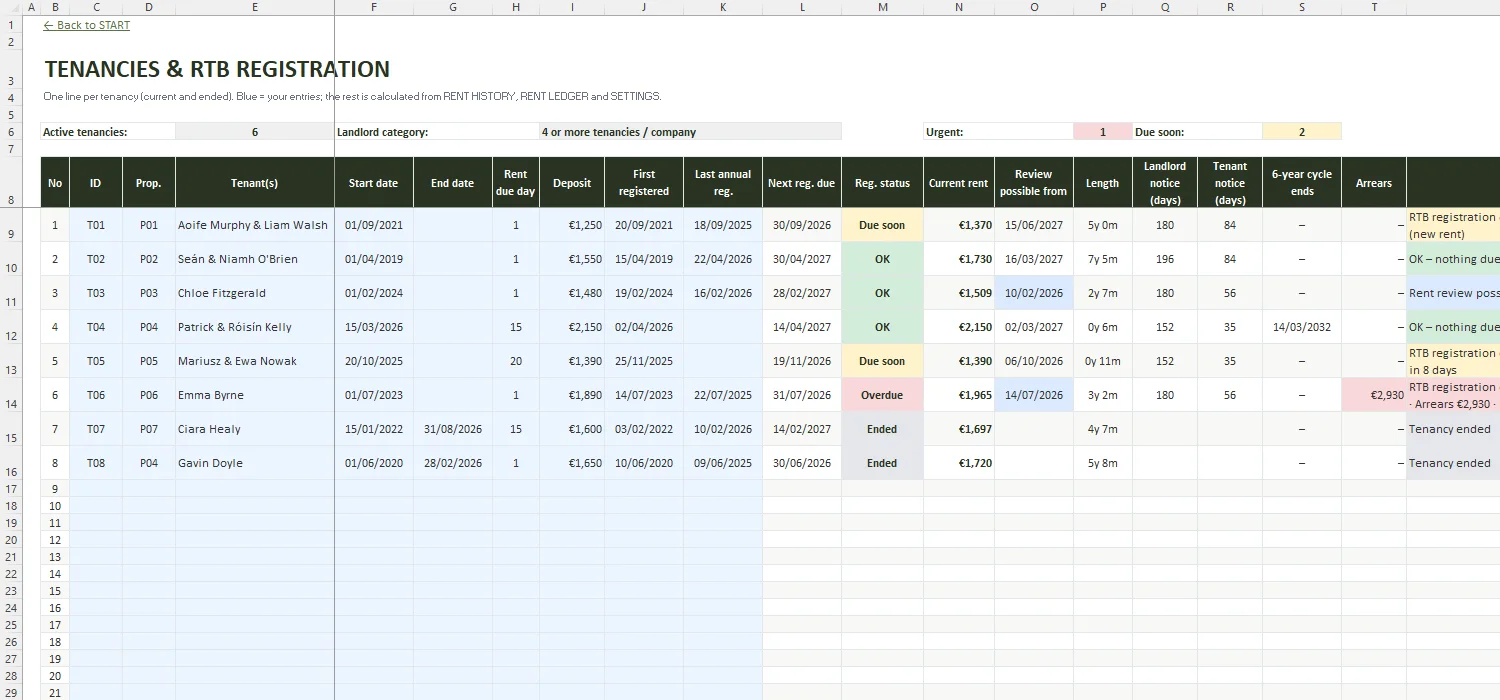The width and height of the screenshot is (1500, 700).
Task: Click the arrears amount €2,930
Action: pos(1373,395)
